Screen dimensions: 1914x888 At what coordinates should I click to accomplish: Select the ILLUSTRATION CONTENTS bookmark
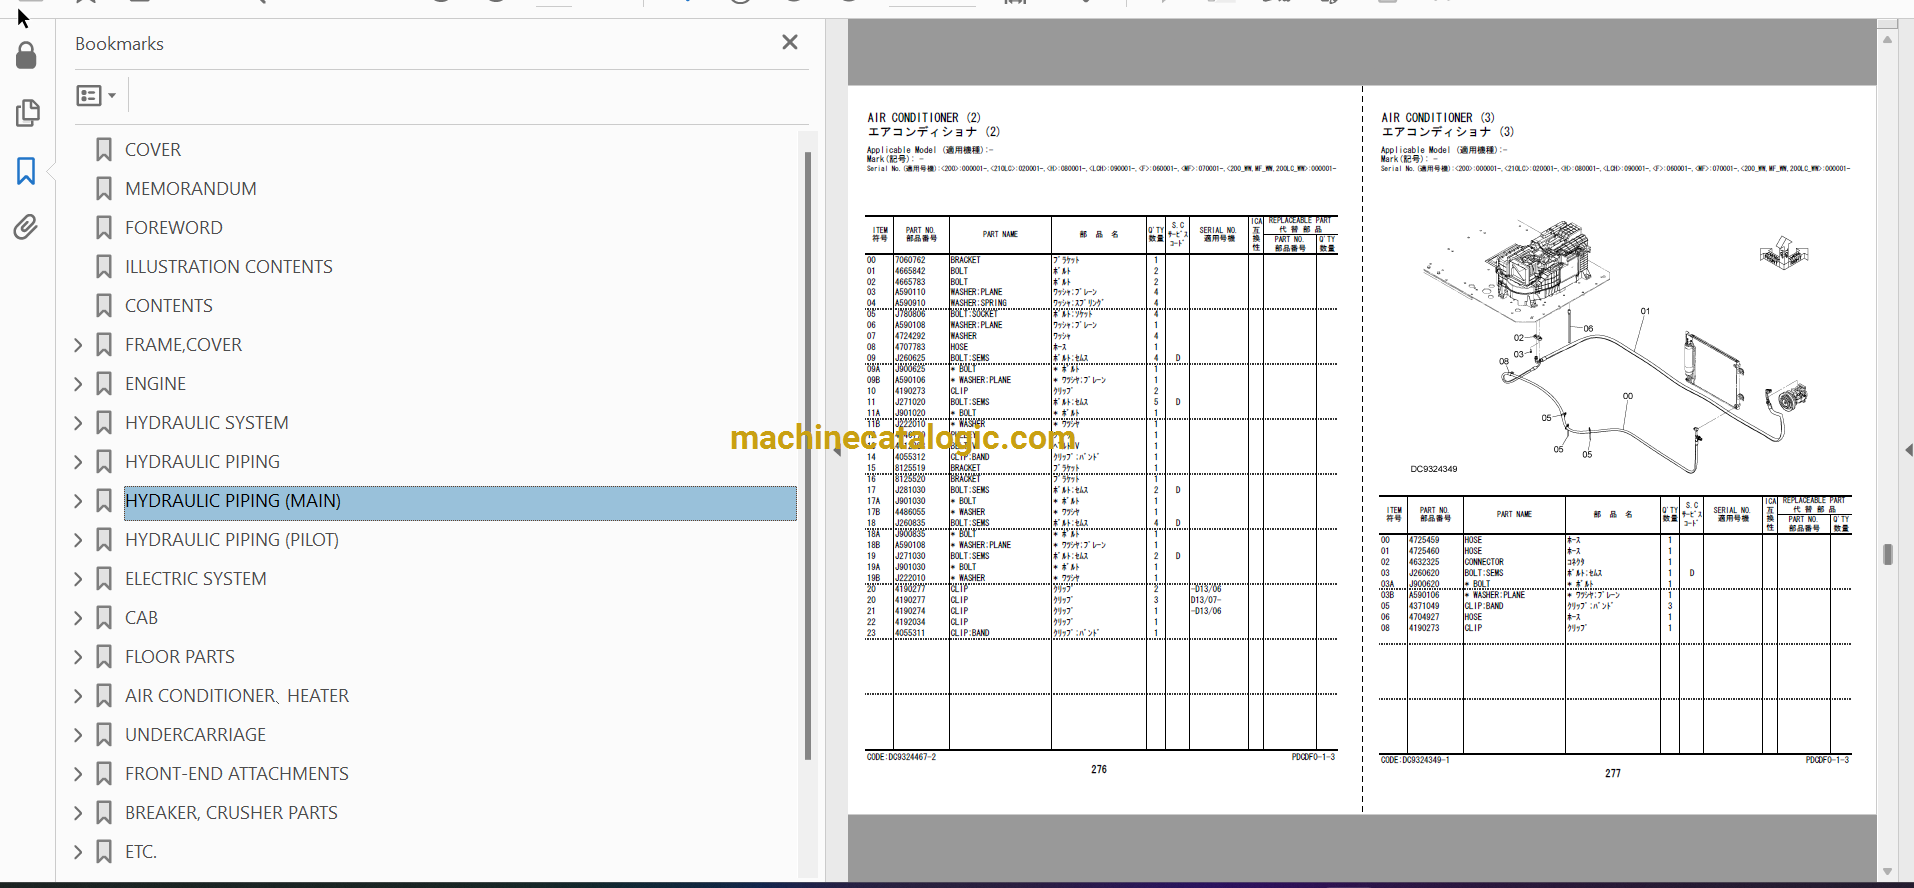[228, 267]
